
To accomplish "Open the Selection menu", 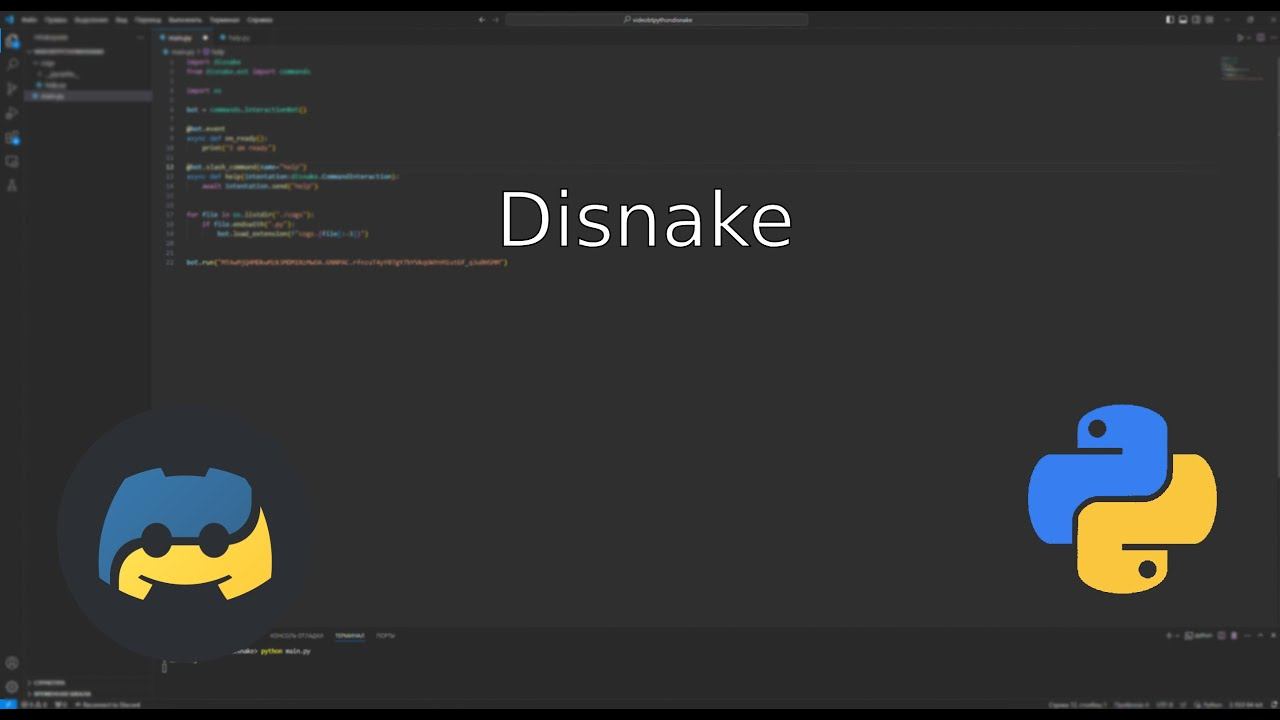I will point(91,20).
